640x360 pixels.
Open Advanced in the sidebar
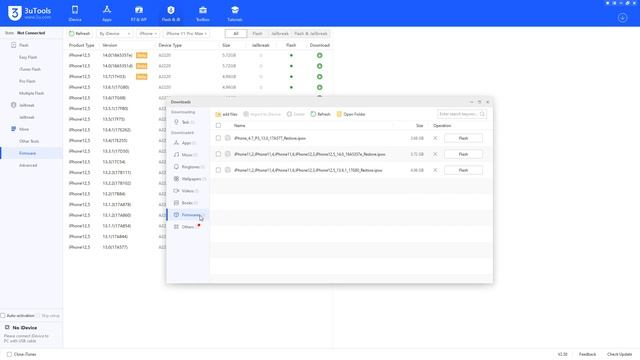(28, 165)
